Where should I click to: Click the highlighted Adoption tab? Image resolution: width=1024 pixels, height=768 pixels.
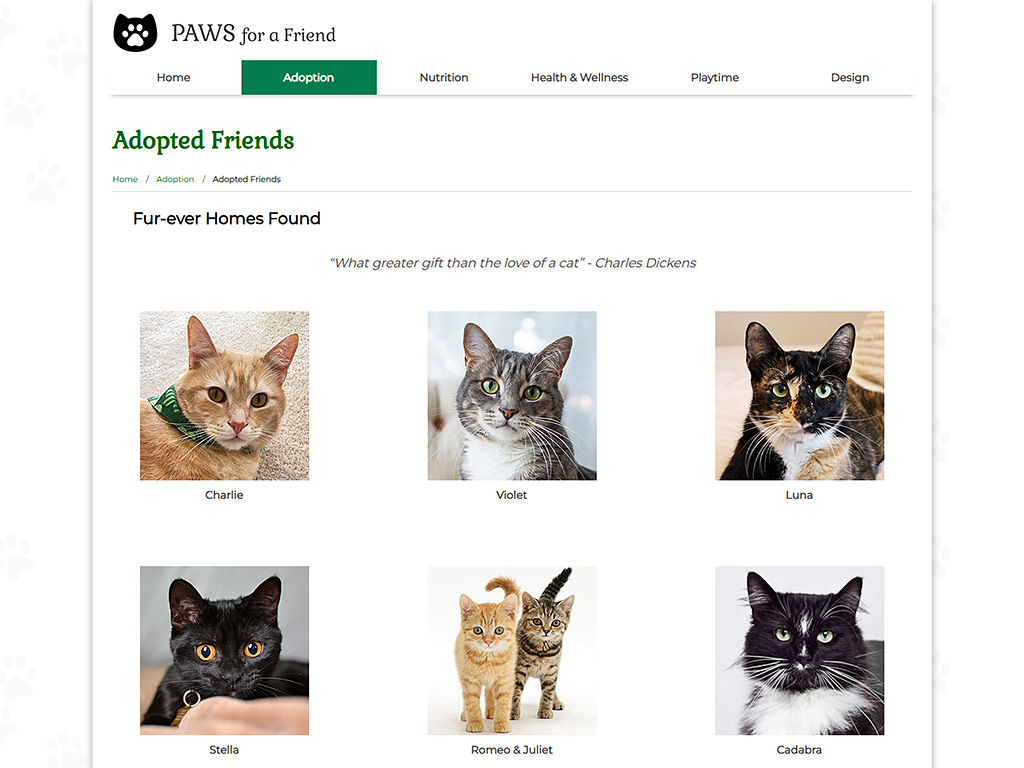point(308,77)
